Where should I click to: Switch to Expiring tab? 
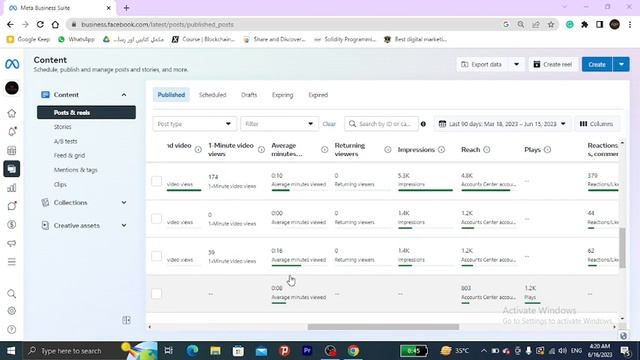coord(282,95)
